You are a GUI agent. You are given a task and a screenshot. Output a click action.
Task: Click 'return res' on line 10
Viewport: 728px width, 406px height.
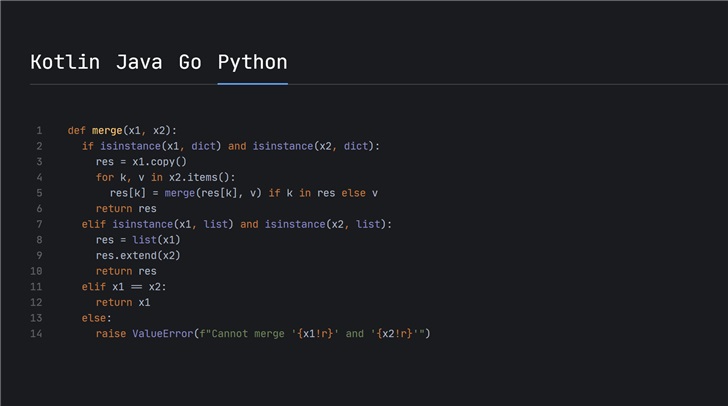[126, 271]
